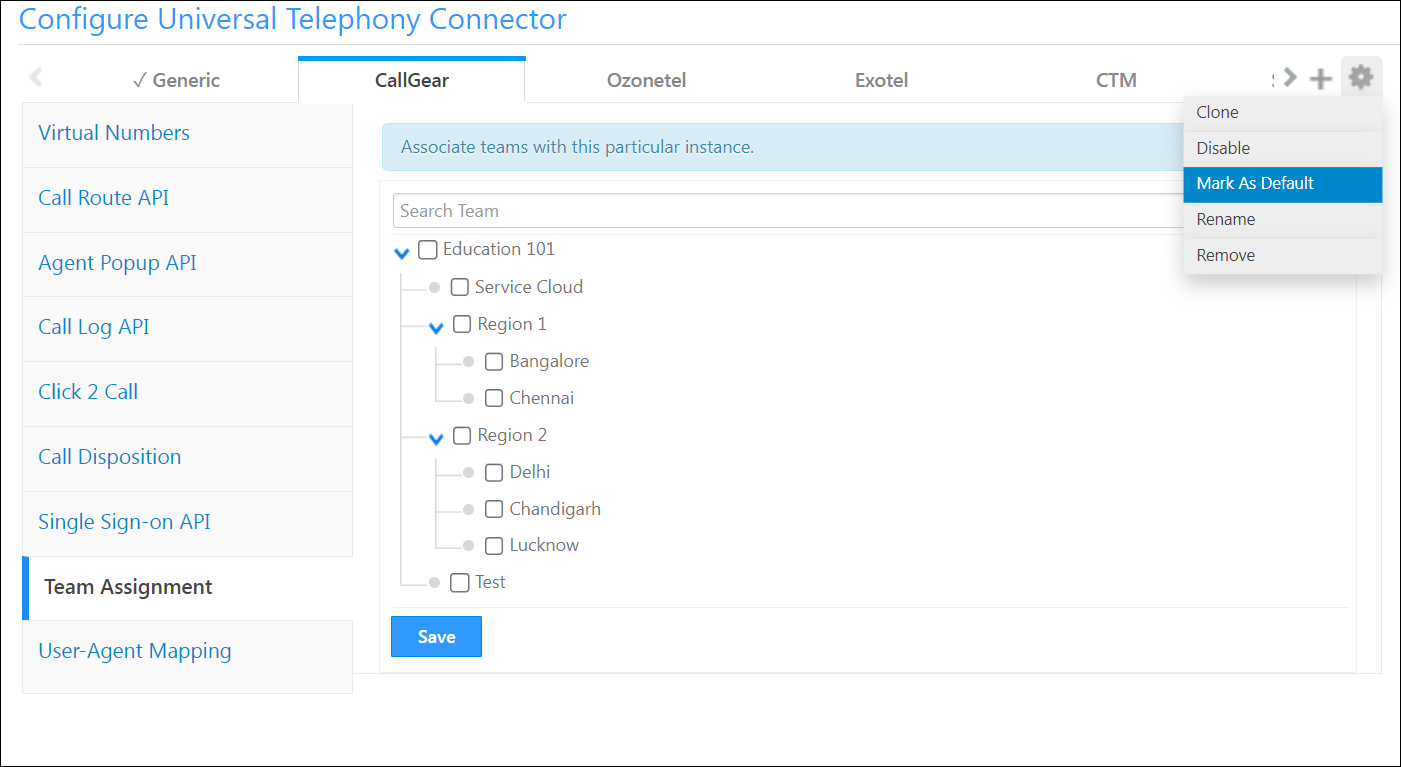Go to Agent Popup API section
The width and height of the screenshot is (1401, 767).
[x=188, y=264]
